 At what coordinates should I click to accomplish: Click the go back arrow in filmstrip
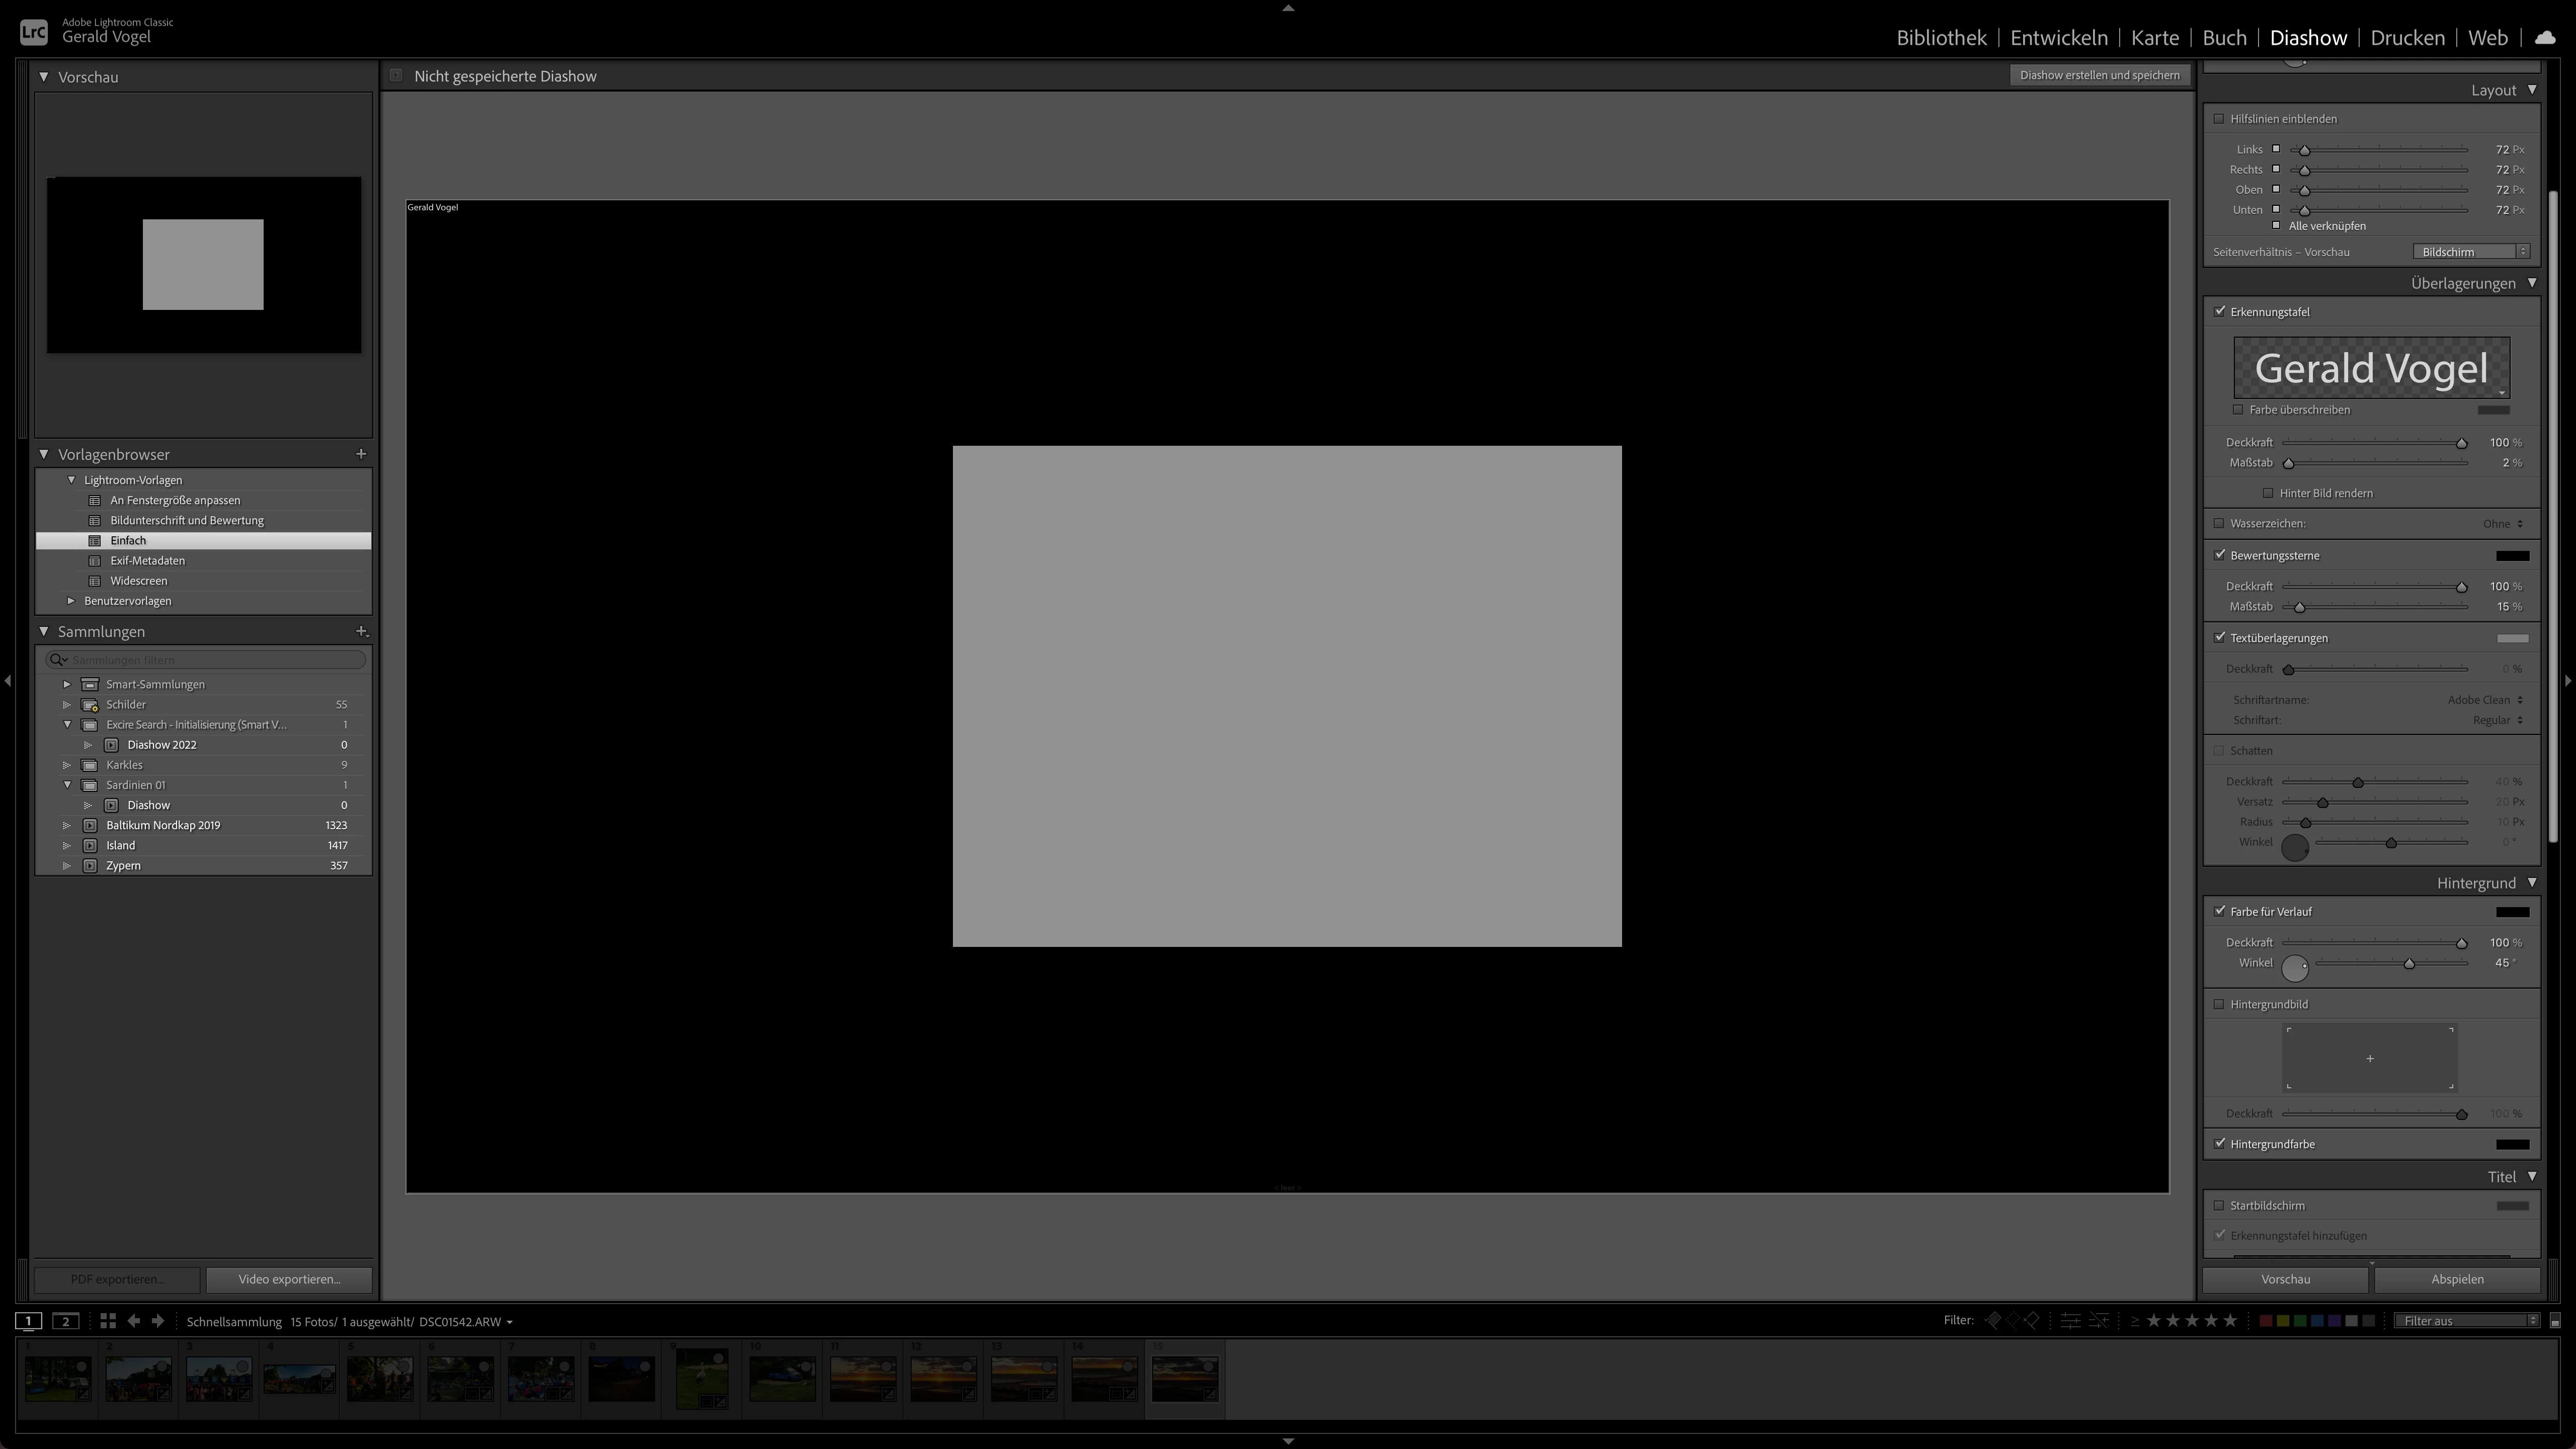click(x=134, y=1321)
